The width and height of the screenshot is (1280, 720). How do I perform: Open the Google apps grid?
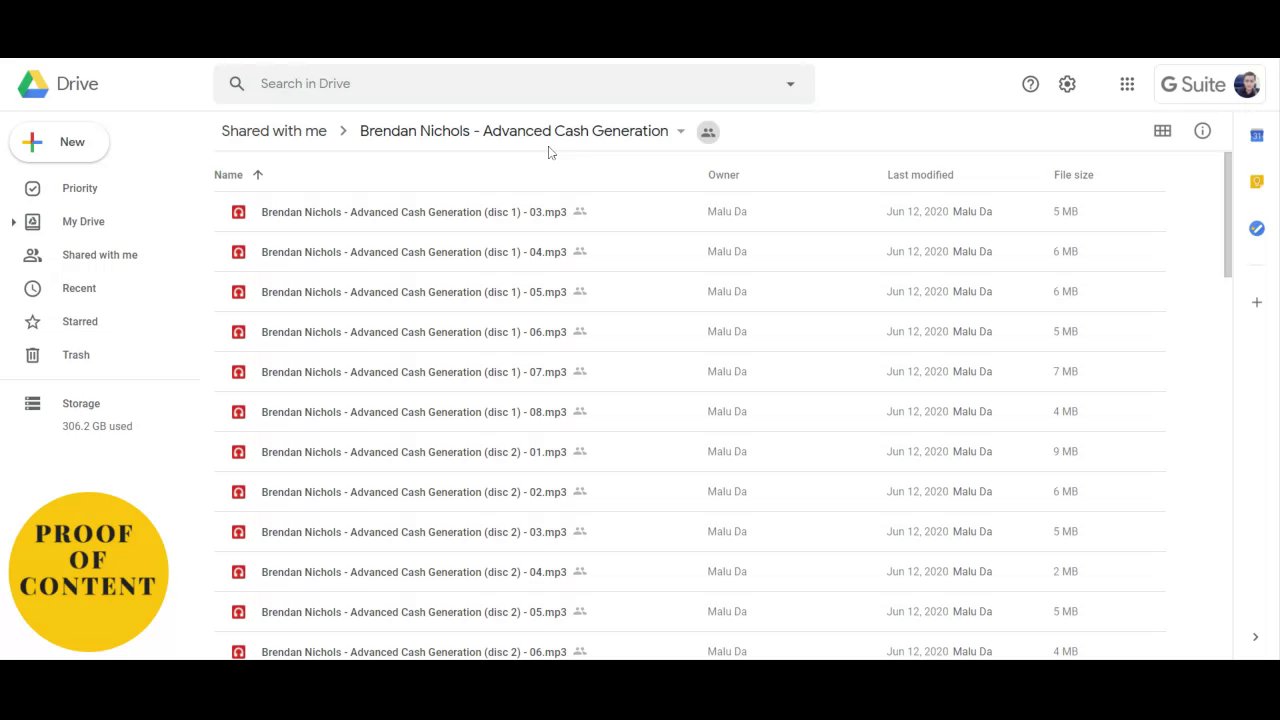click(x=1127, y=84)
